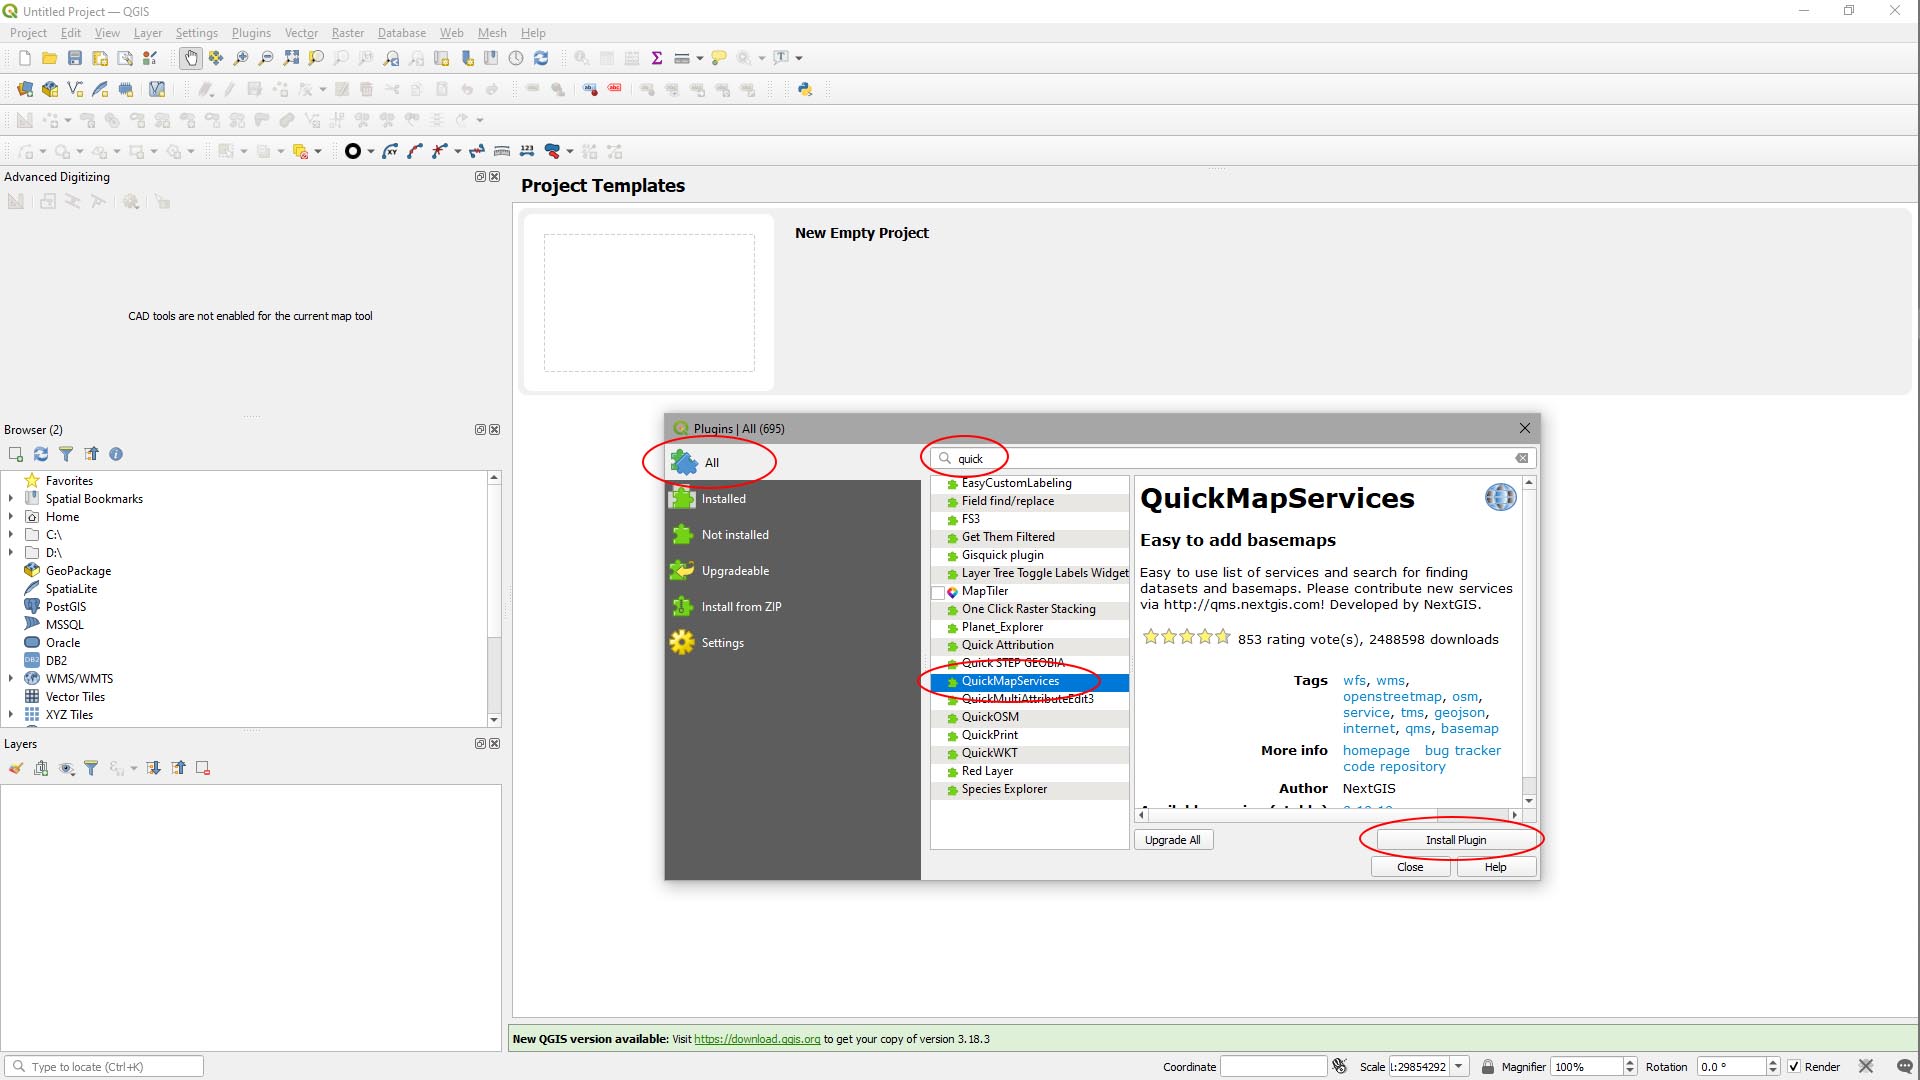
Task: Click the Statistical Summary sigma icon
Action: click(657, 58)
